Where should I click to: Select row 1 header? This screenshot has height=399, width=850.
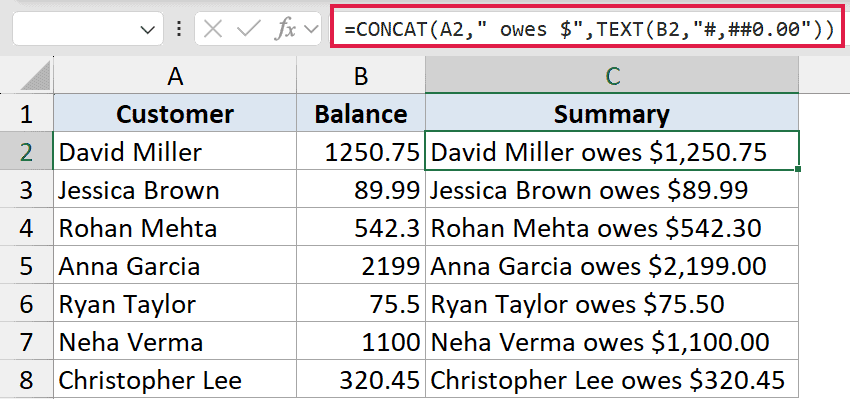coord(26,114)
